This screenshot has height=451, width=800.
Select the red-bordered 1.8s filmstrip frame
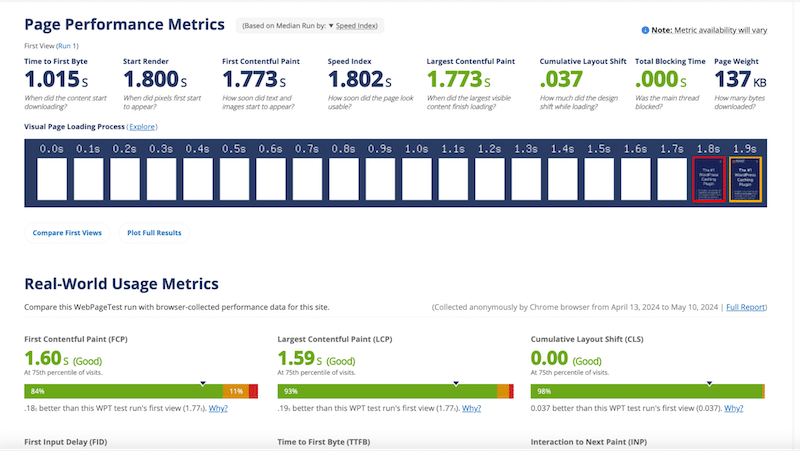tap(708, 180)
